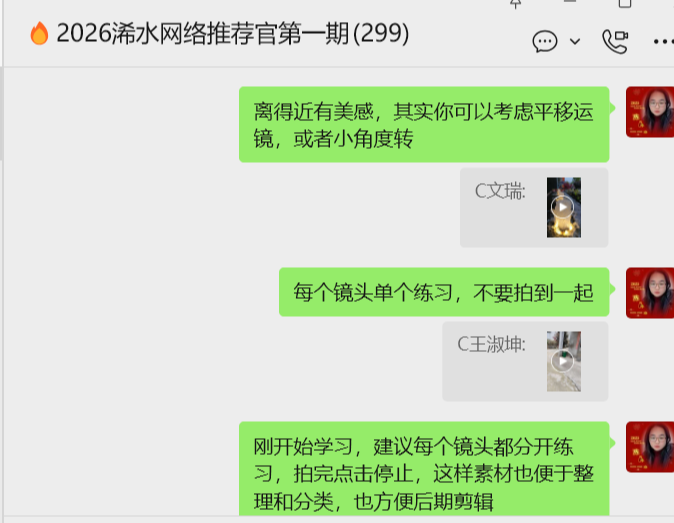Viewport: 674px width, 523px height.
Task: Start a voice or video call
Action: coord(615,41)
